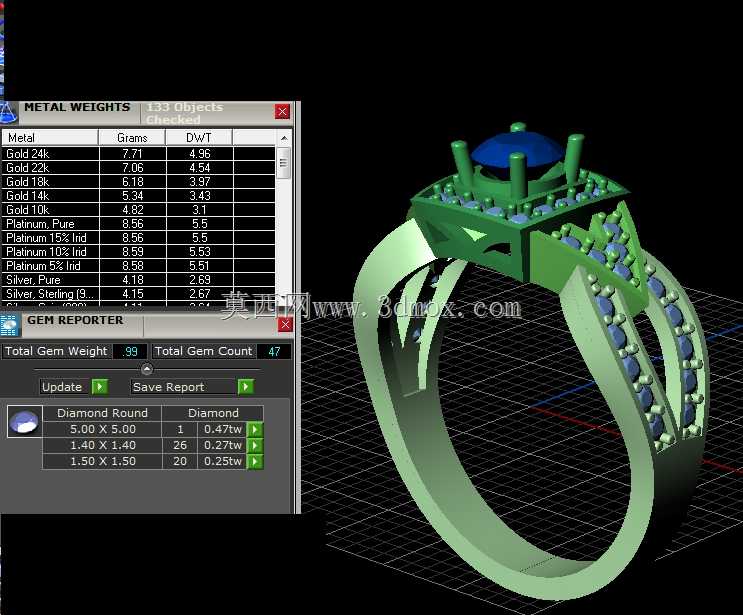Click green arrow for the 1.50 X 1.50 row
The width and height of the screenshot is (743, 615).
255,461
